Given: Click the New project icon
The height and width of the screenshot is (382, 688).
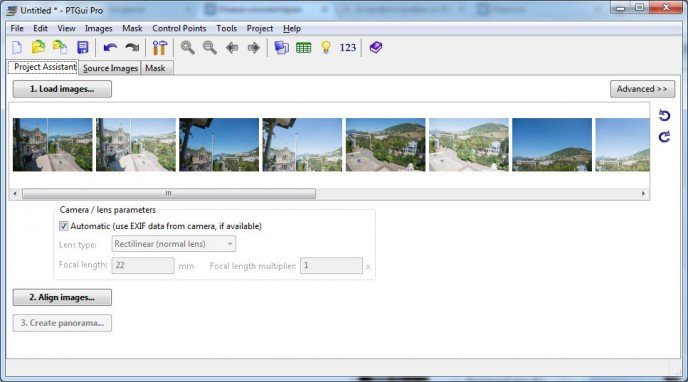Looking at the screenshot, I should click(x=17, y=47).
